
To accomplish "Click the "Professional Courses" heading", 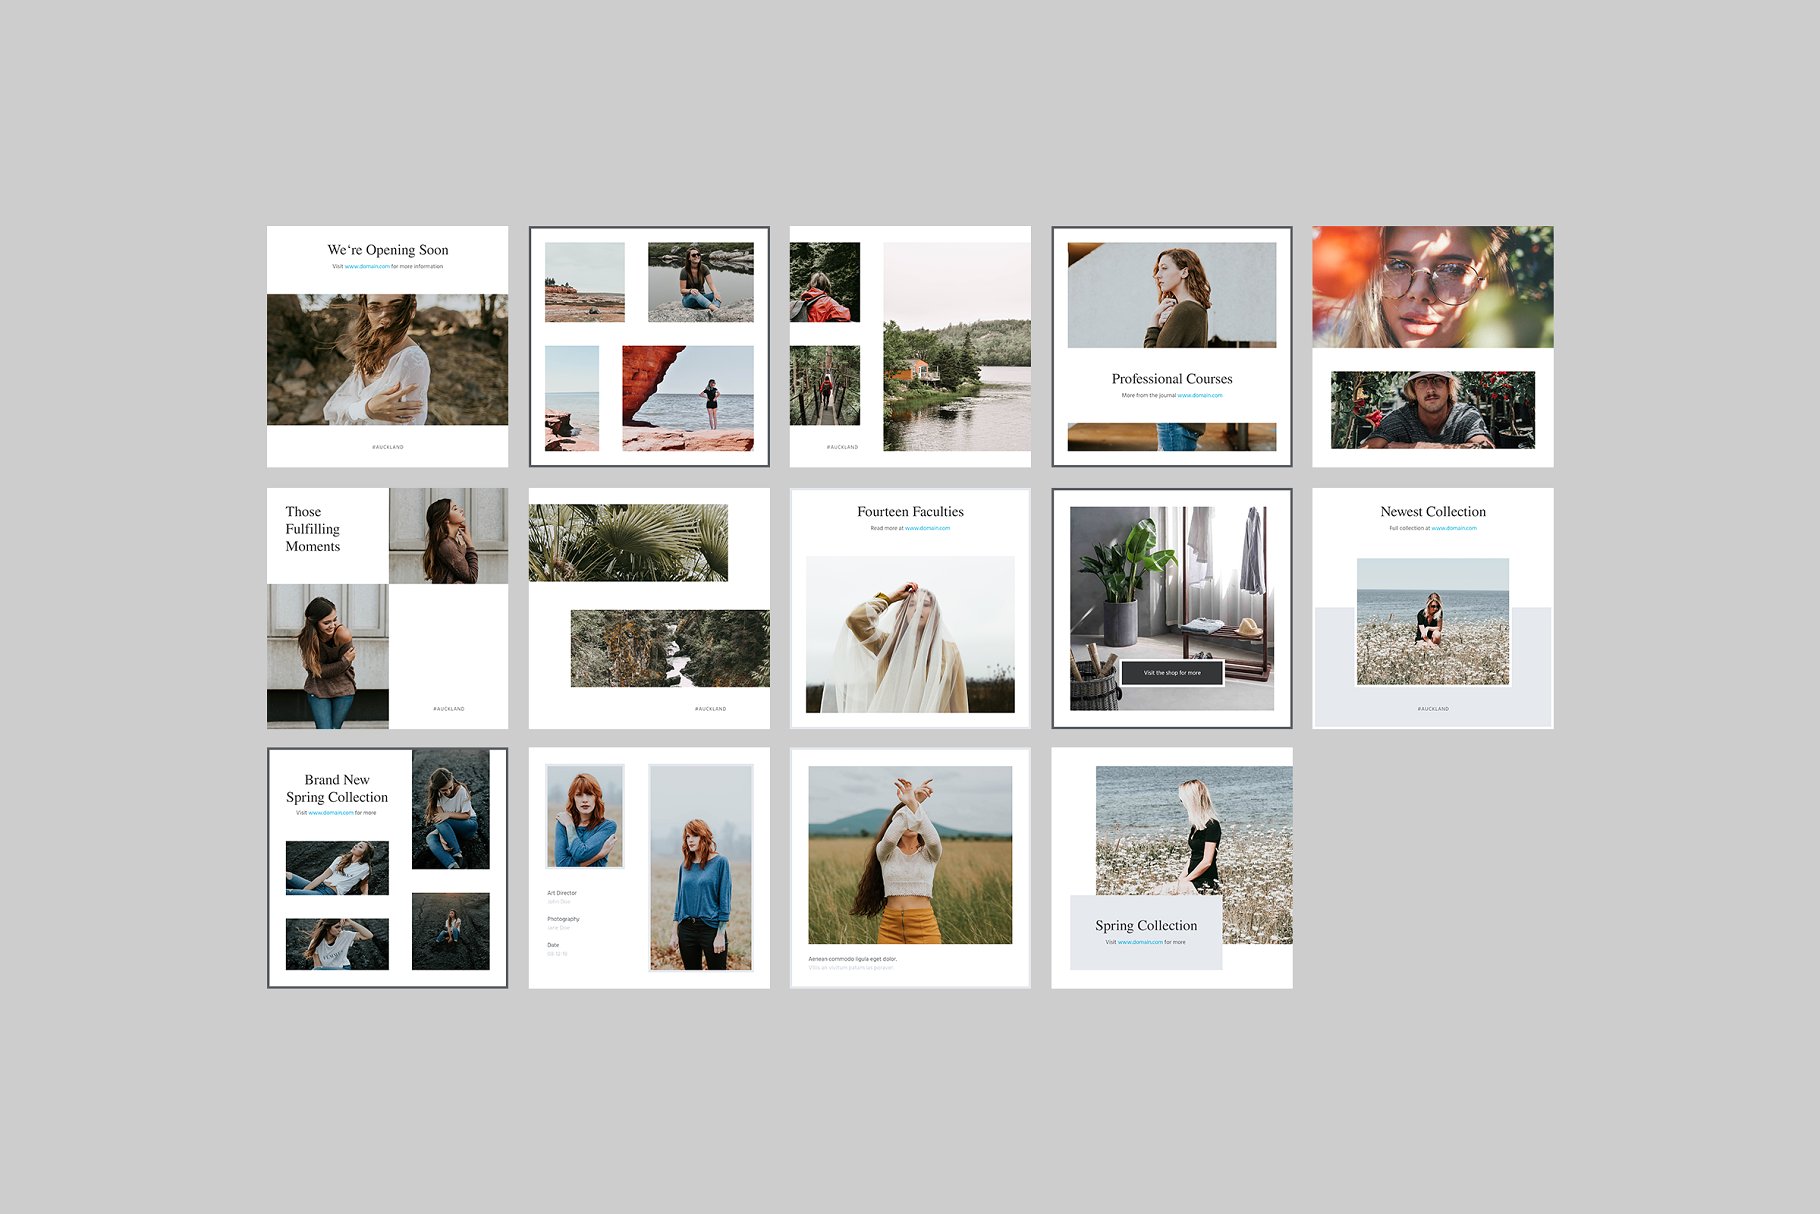I will coord(1172,379).
